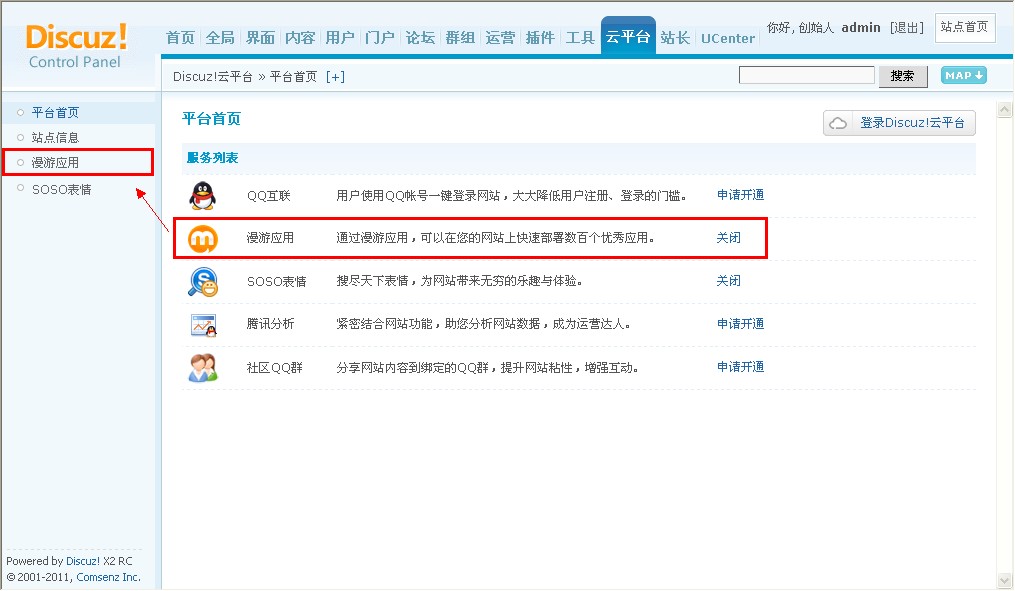Click the 站点首页 button
Viewport: 1015px width, 591px height.
(965, 28)
